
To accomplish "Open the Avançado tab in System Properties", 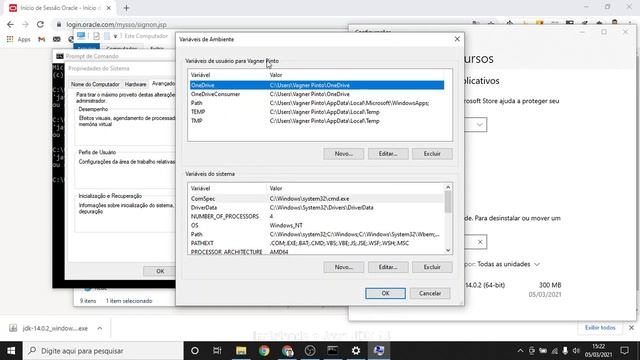I will (x=163, y=83).
